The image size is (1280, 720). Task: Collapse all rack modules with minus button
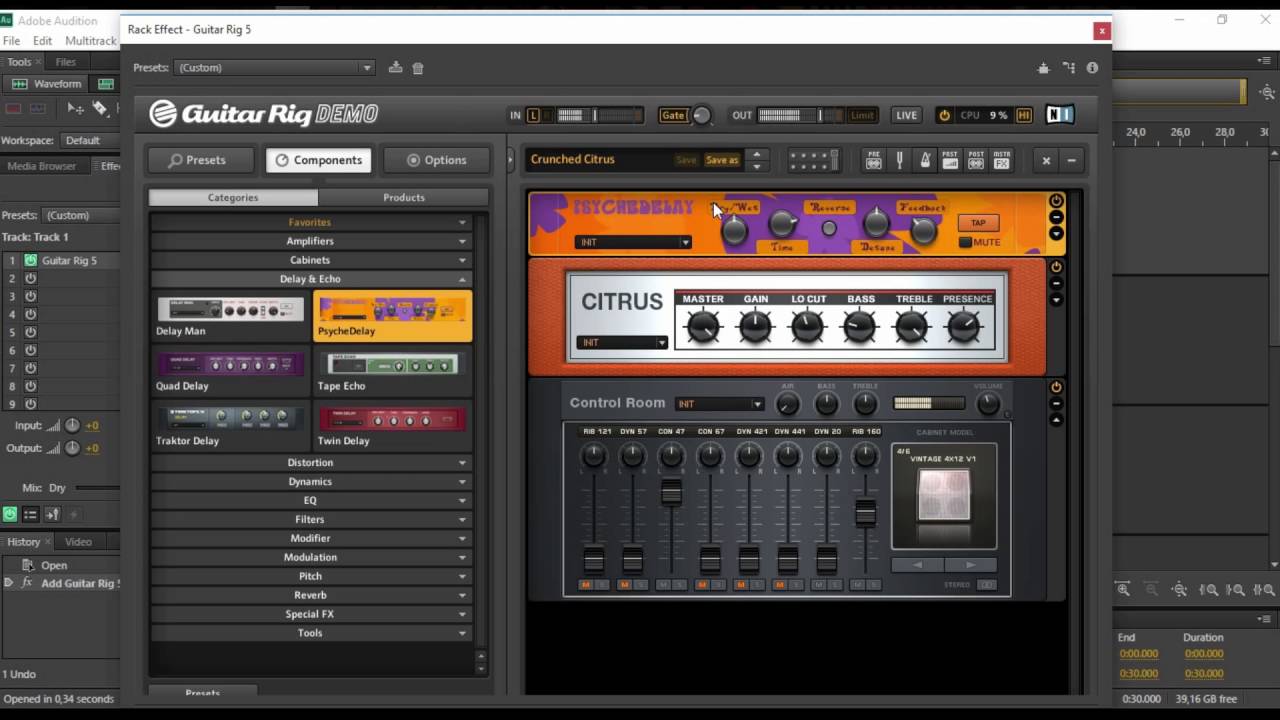point(1071,160)
